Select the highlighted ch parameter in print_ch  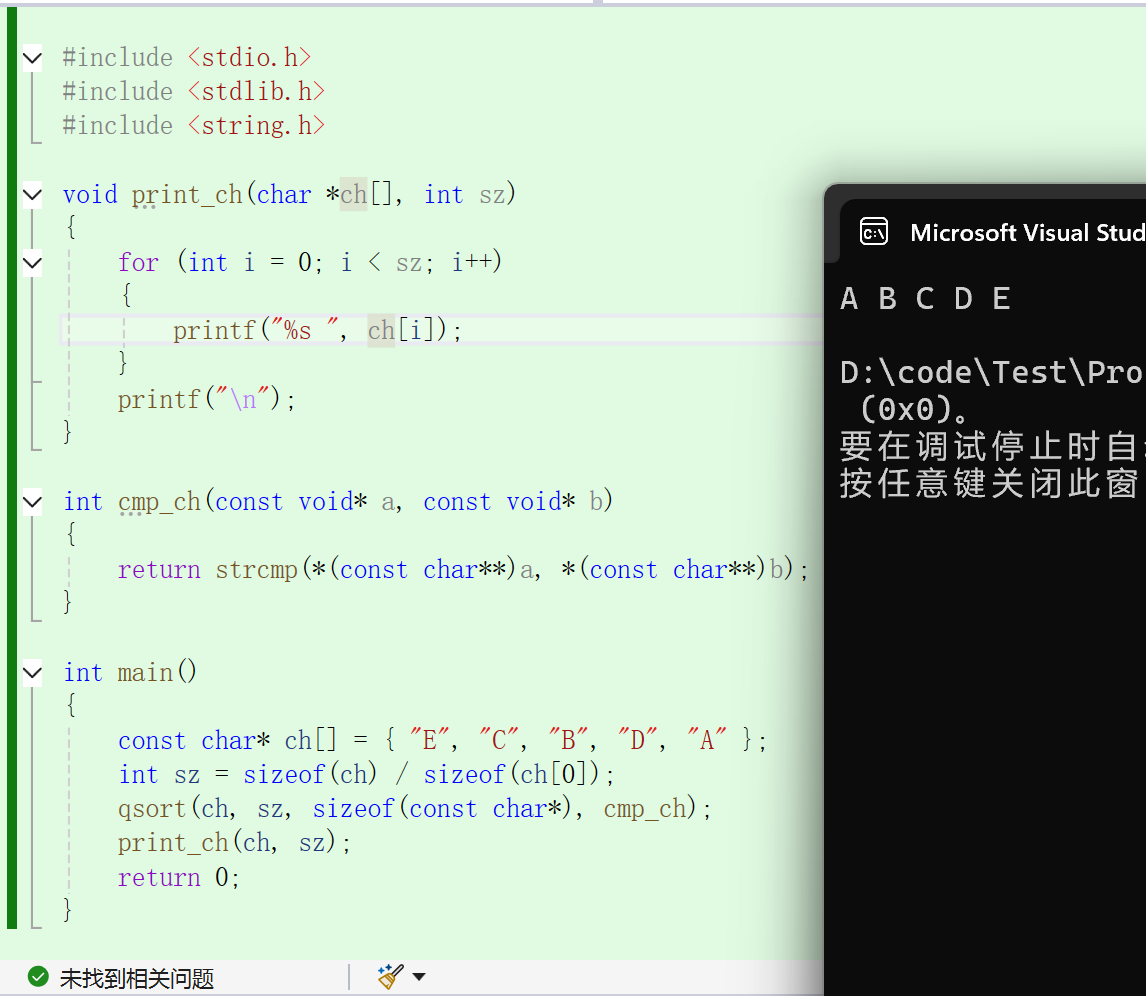click(351, 194)
